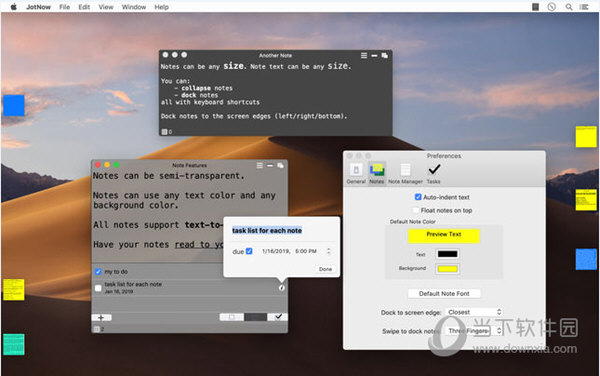
Task: Open the Apple menu
Action: (x=13, y=7)
